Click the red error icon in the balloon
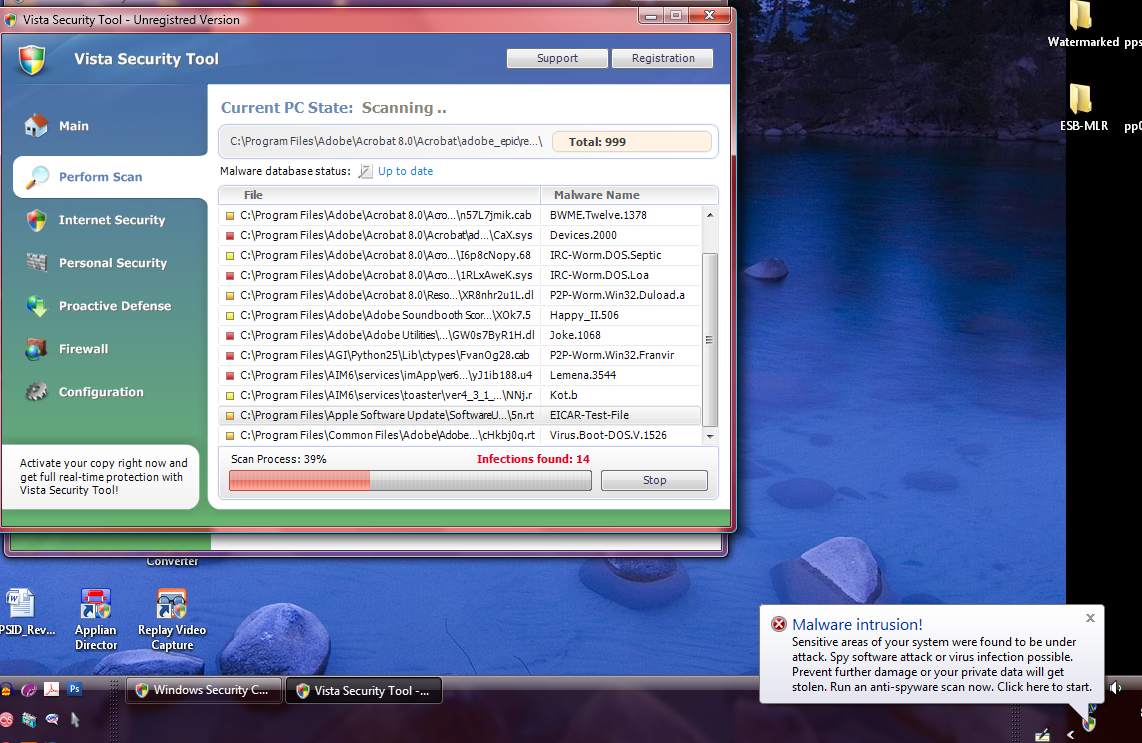 (779, 624)
